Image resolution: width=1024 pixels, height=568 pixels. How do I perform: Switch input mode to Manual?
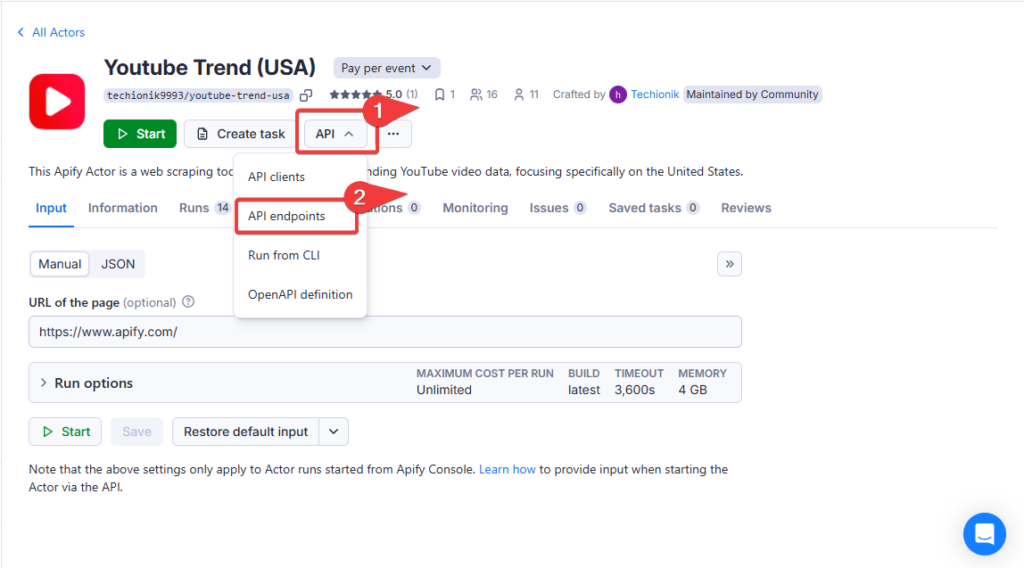click(59, 264)
